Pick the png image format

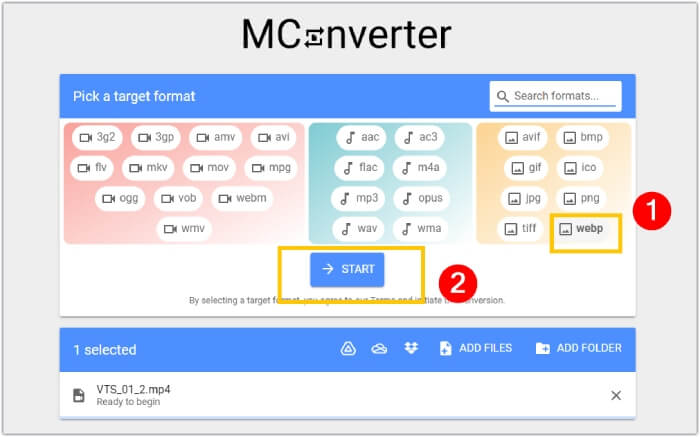coord(581,198)
